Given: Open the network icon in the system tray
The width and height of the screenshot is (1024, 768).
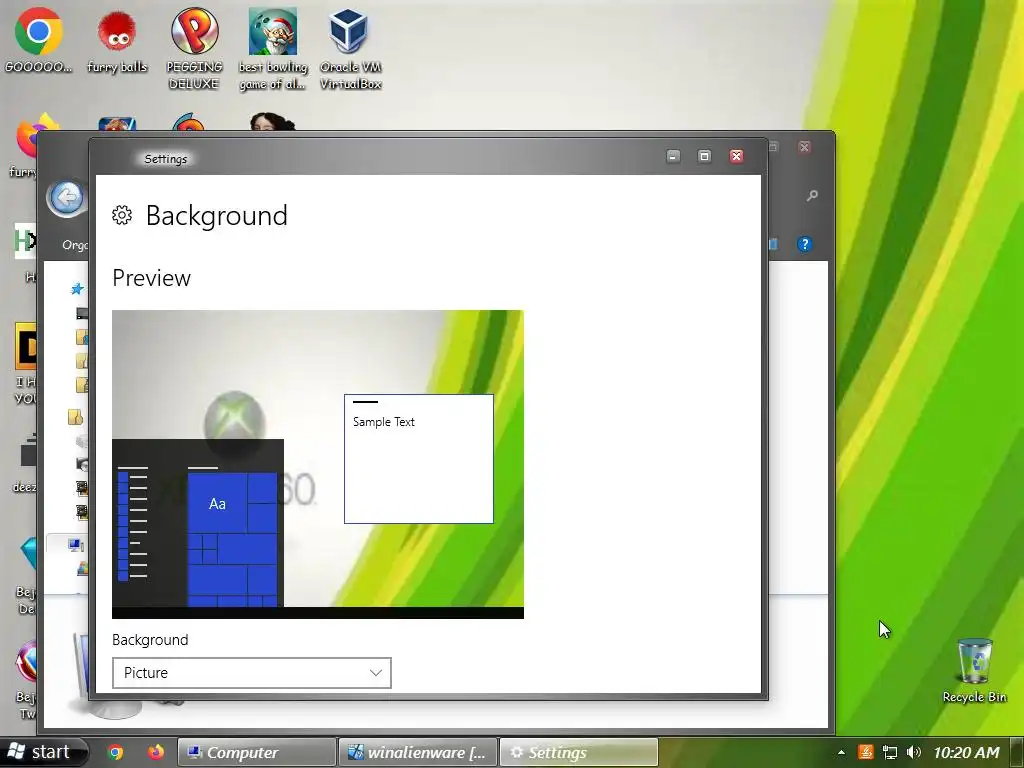Looking at the screenshot, I should coord(889,752).
